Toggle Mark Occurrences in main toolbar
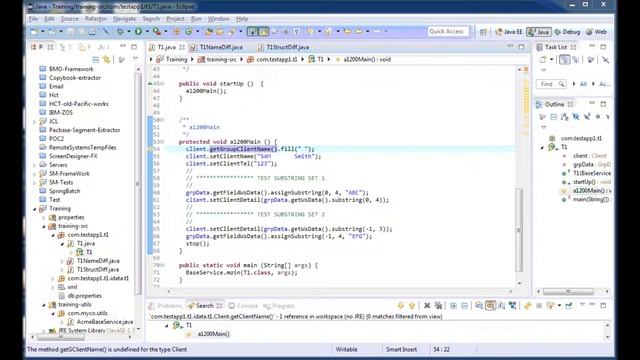Image resolution: width=640 pixels, height=360 pixels. [264, 31]
